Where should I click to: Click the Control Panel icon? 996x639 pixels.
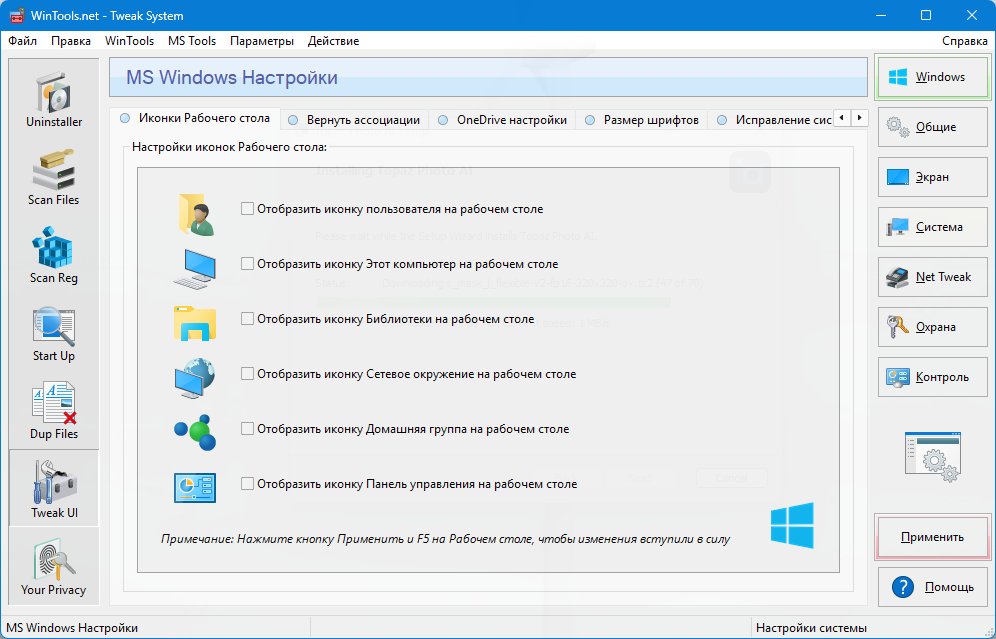coord(195,488)
